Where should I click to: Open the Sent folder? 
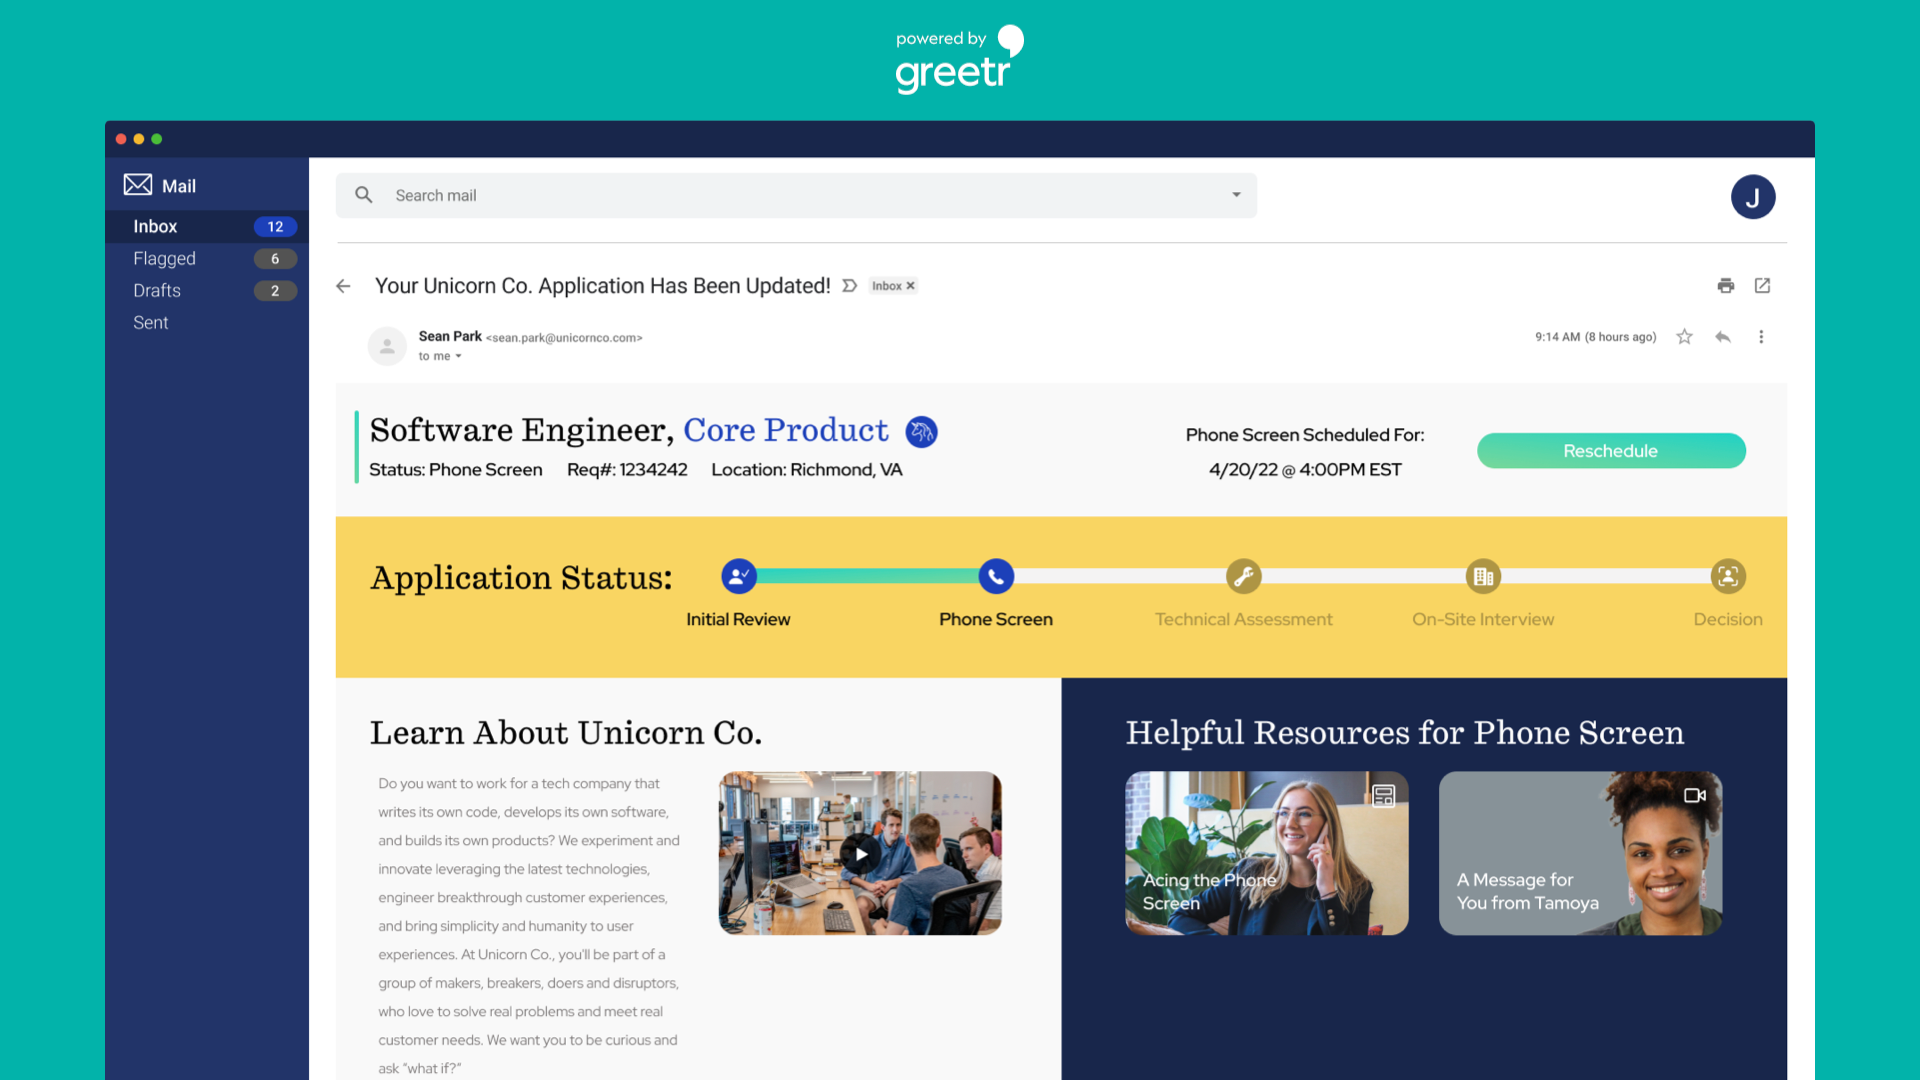coord(207,323)
